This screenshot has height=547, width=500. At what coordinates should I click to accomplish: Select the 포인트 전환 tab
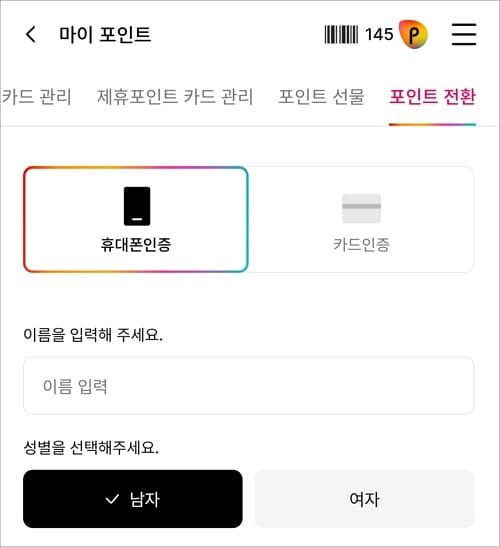433,97
